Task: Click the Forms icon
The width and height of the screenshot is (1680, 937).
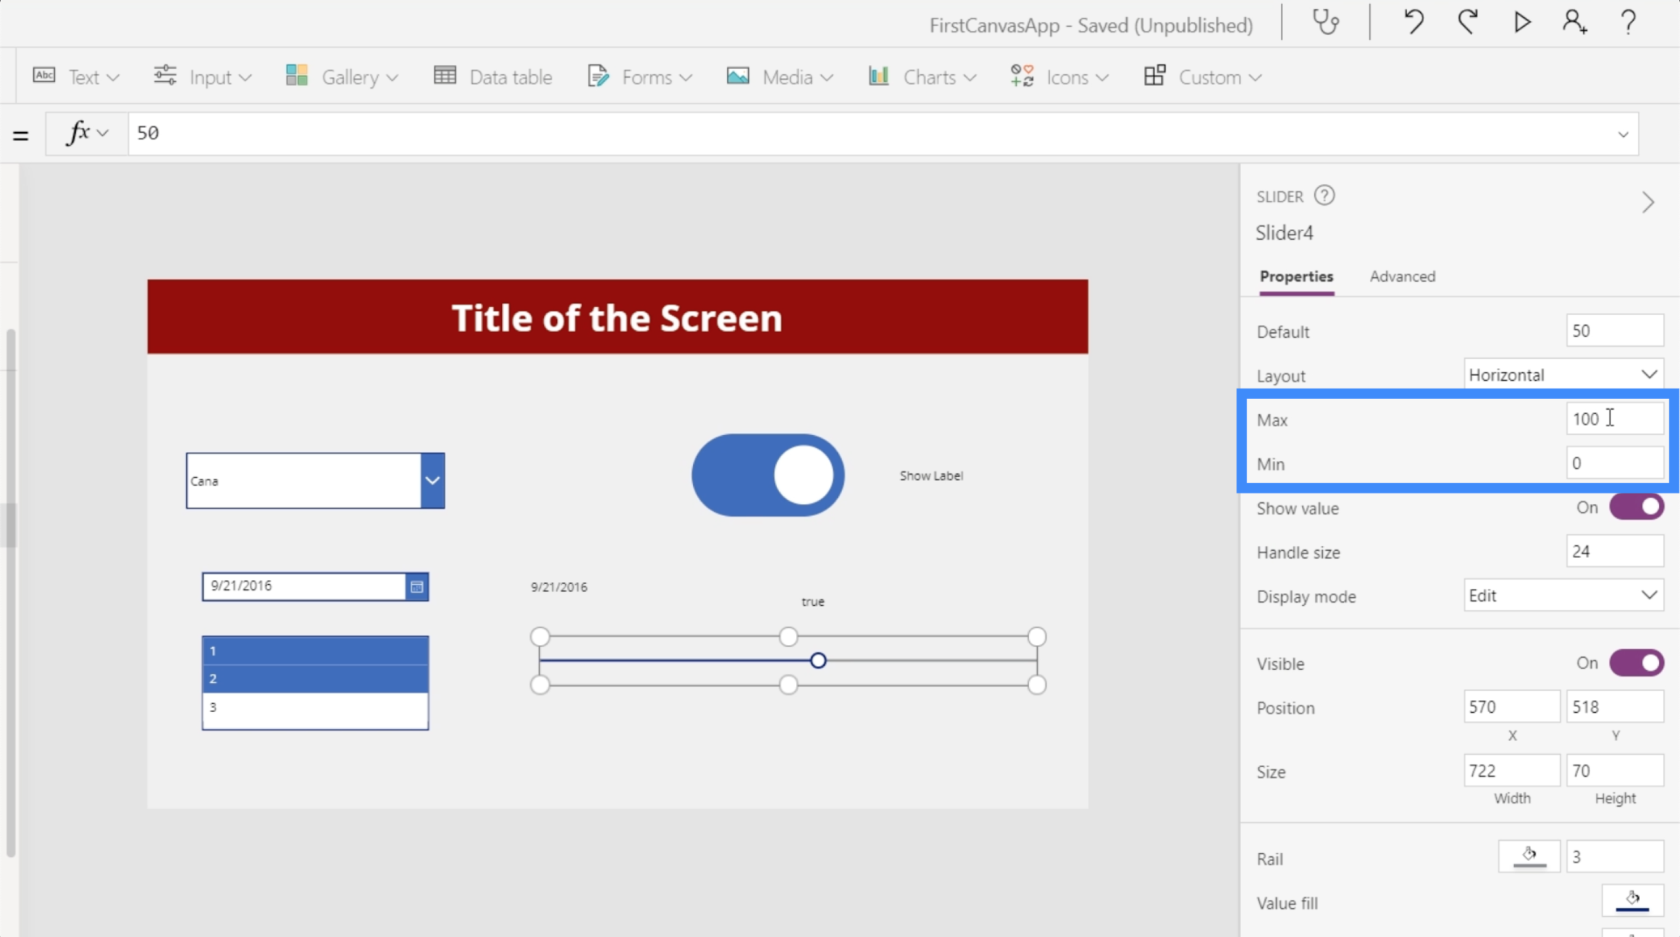Action: 598,76
